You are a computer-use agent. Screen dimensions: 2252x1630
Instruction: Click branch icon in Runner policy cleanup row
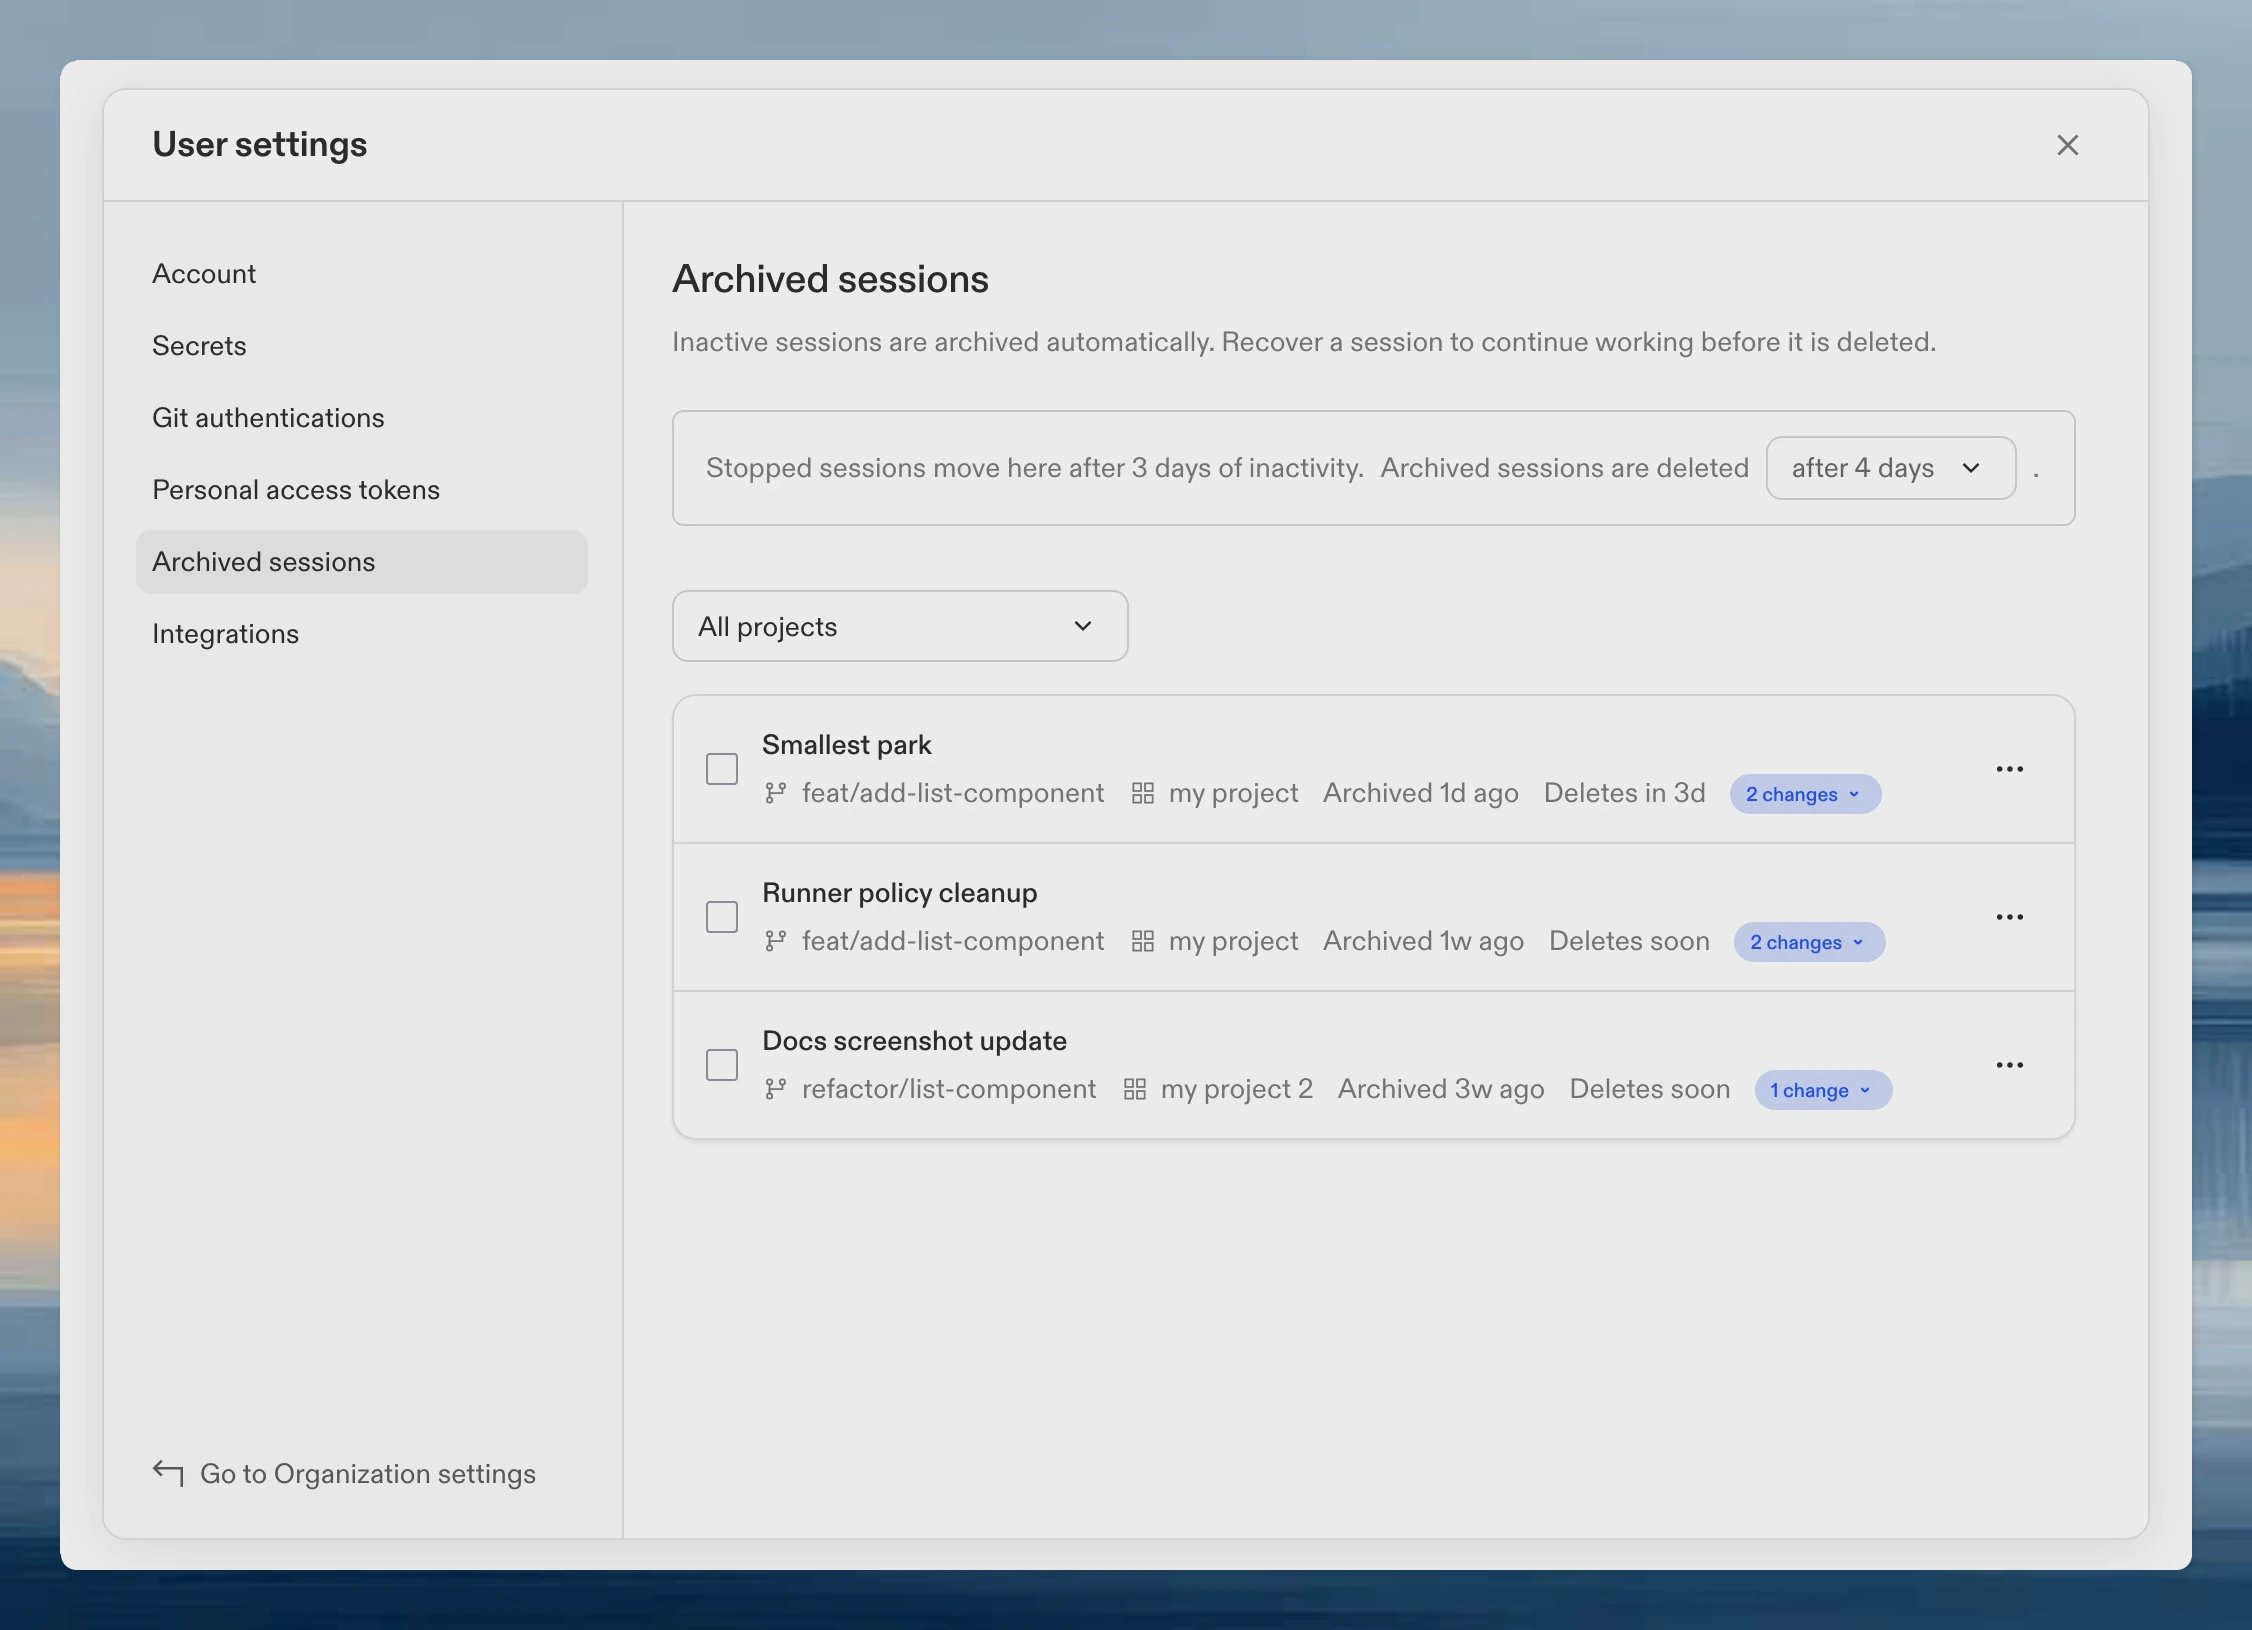tap(775, 941)
